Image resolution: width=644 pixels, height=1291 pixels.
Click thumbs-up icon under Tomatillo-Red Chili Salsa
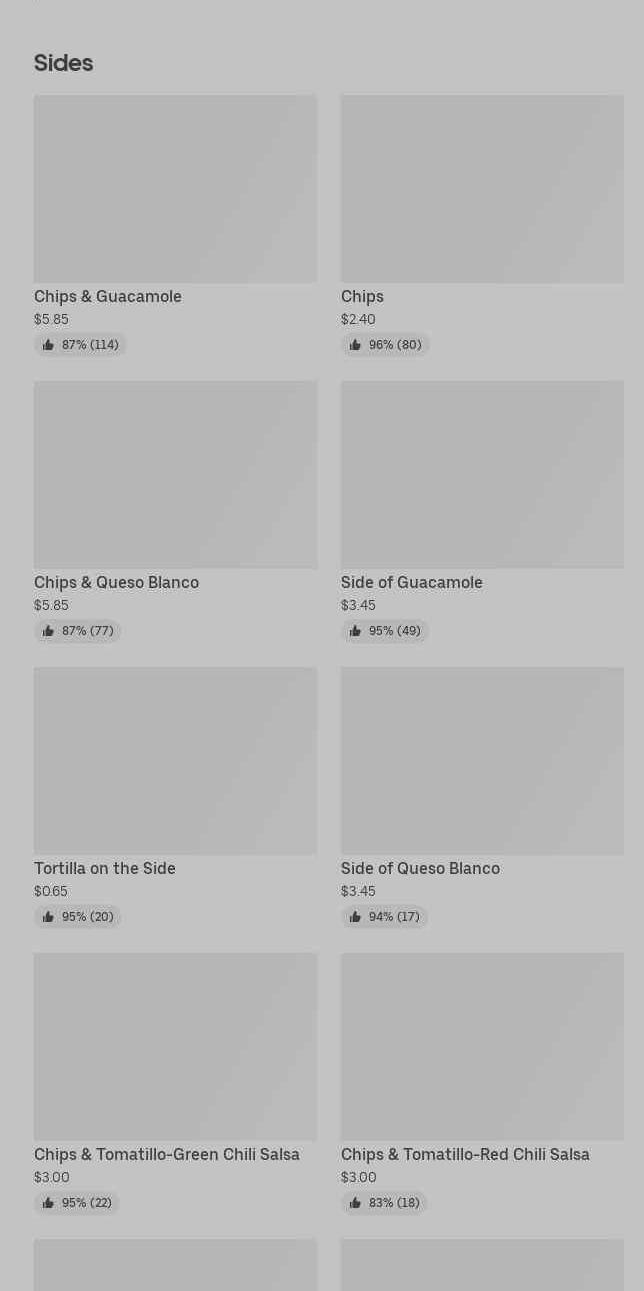[355, 1203]
